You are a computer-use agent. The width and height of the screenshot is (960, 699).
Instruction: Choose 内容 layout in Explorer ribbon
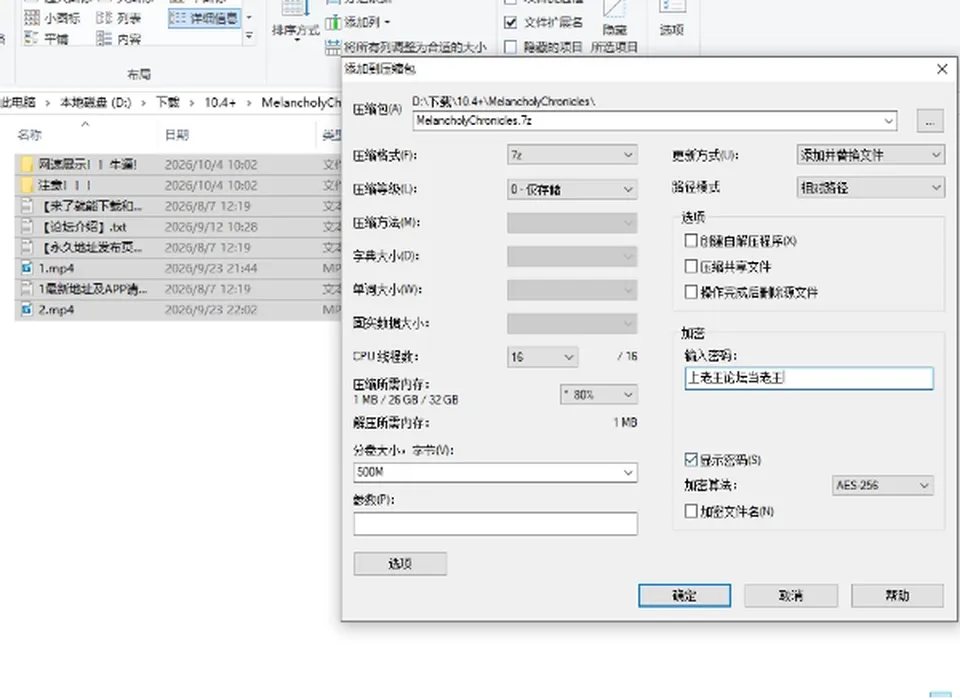coord(119,39)
